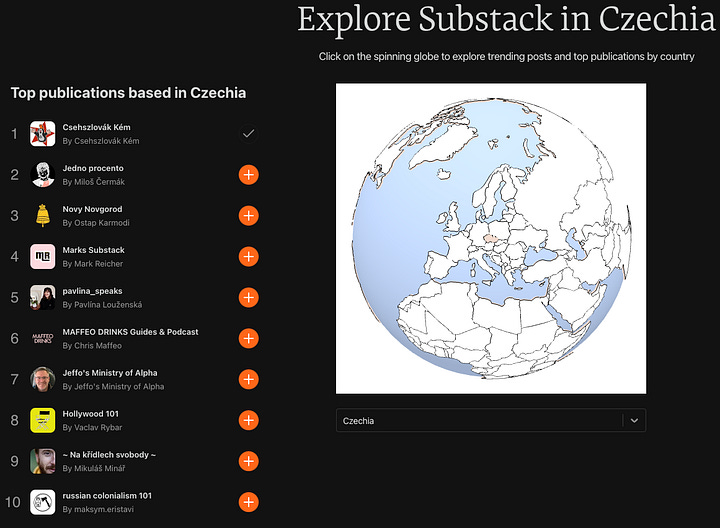Viewport: 720px width, 528px height.
Task: Open the Hollywood 101 title link
Action: [x=90, y=413]
